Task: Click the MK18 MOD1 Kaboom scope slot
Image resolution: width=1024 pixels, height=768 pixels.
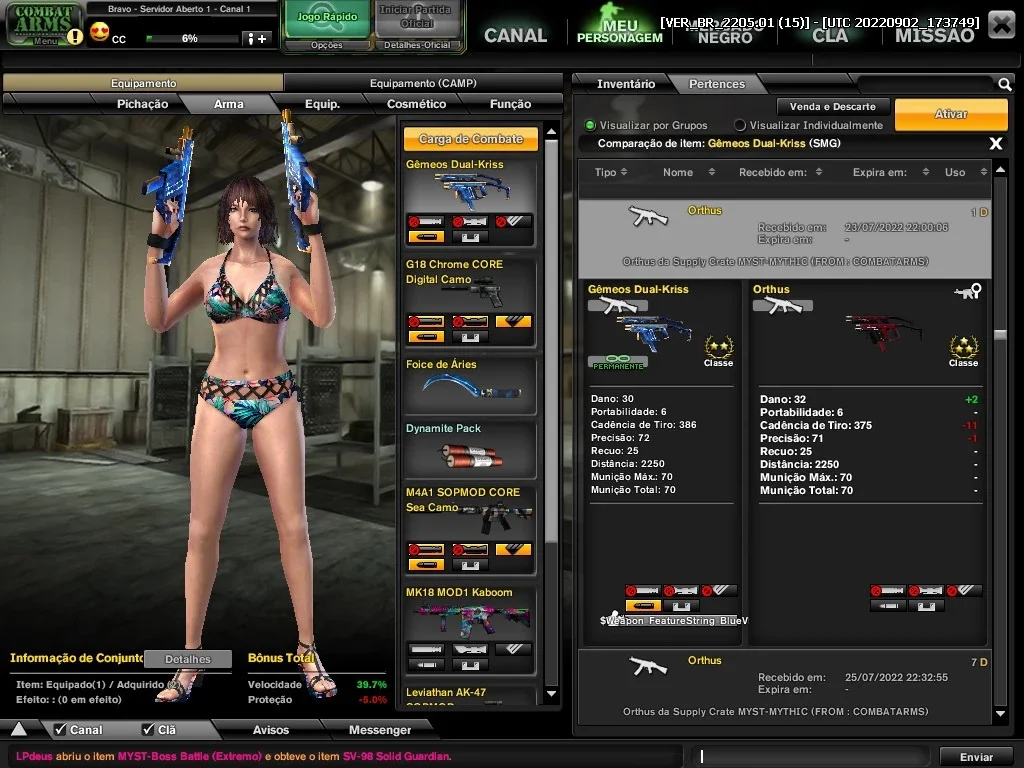Action: coord(470,649)
